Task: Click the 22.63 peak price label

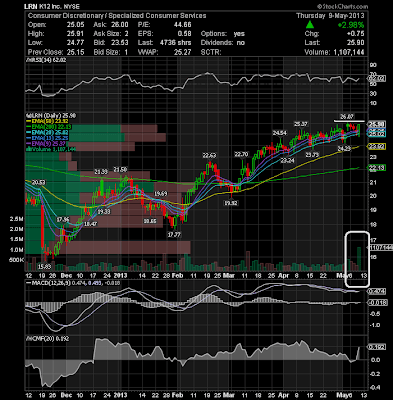Action: coord(209,156)
